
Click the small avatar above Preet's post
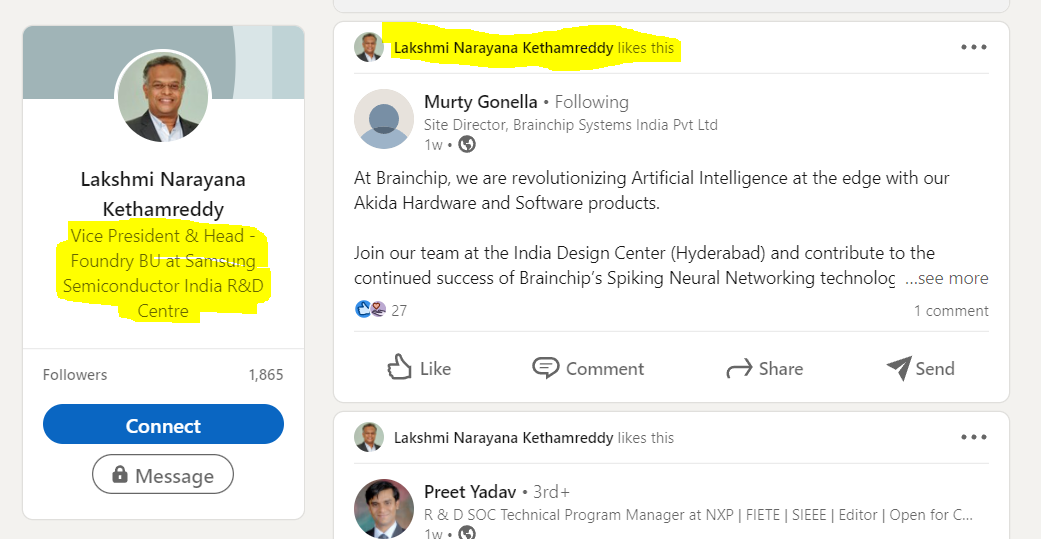coord(369,437)
